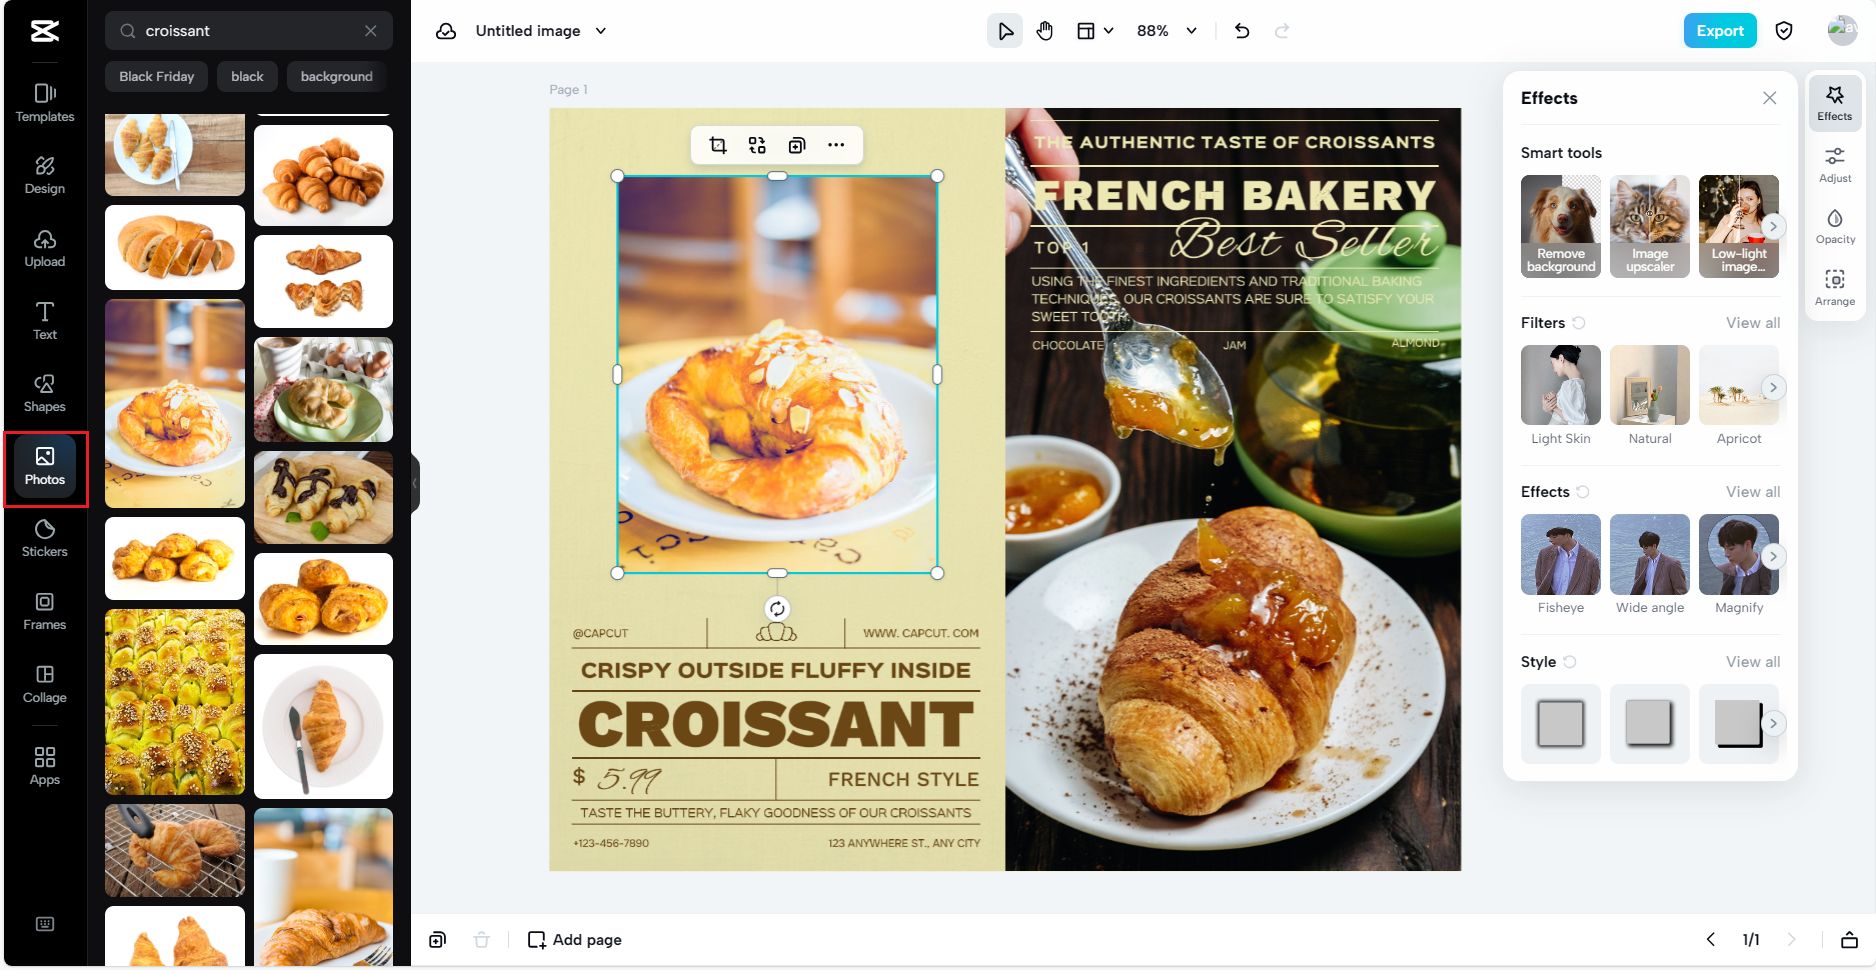The height and width of the screenshot is (970, 1876).
Task: Click the Export button
Action: (x=1720, y=31)
